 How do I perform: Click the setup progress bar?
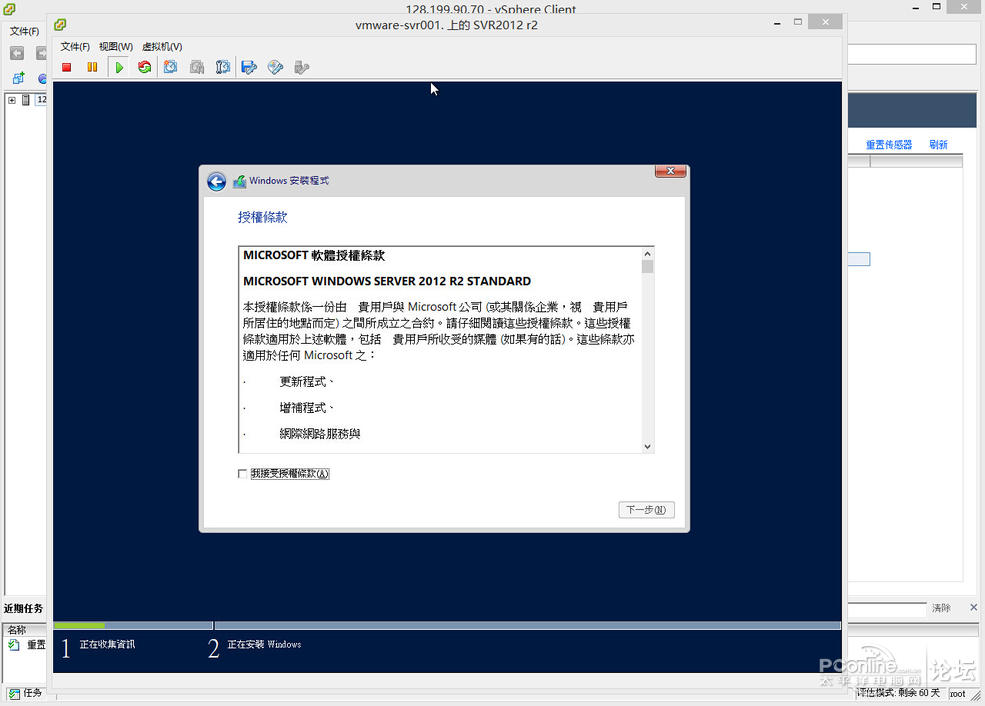447,626
